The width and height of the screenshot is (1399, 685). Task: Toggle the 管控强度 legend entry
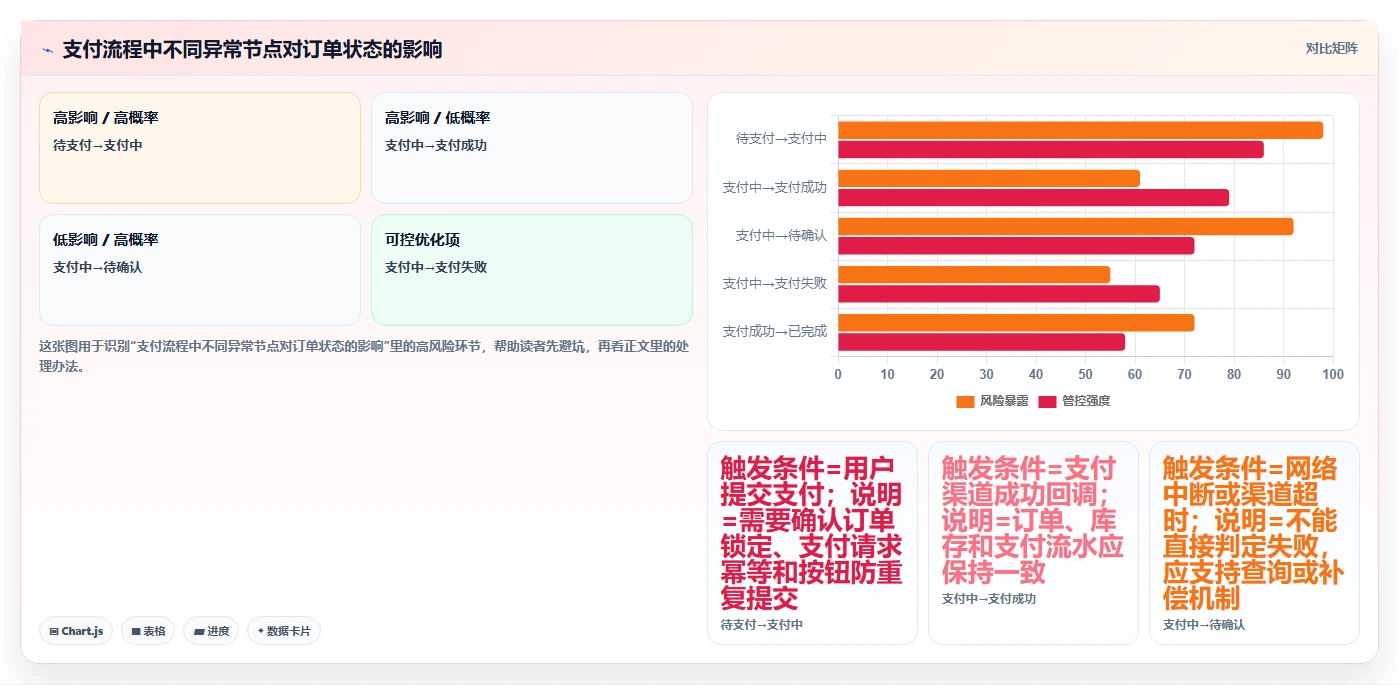pyautogui.click(x=1074, y=401)
